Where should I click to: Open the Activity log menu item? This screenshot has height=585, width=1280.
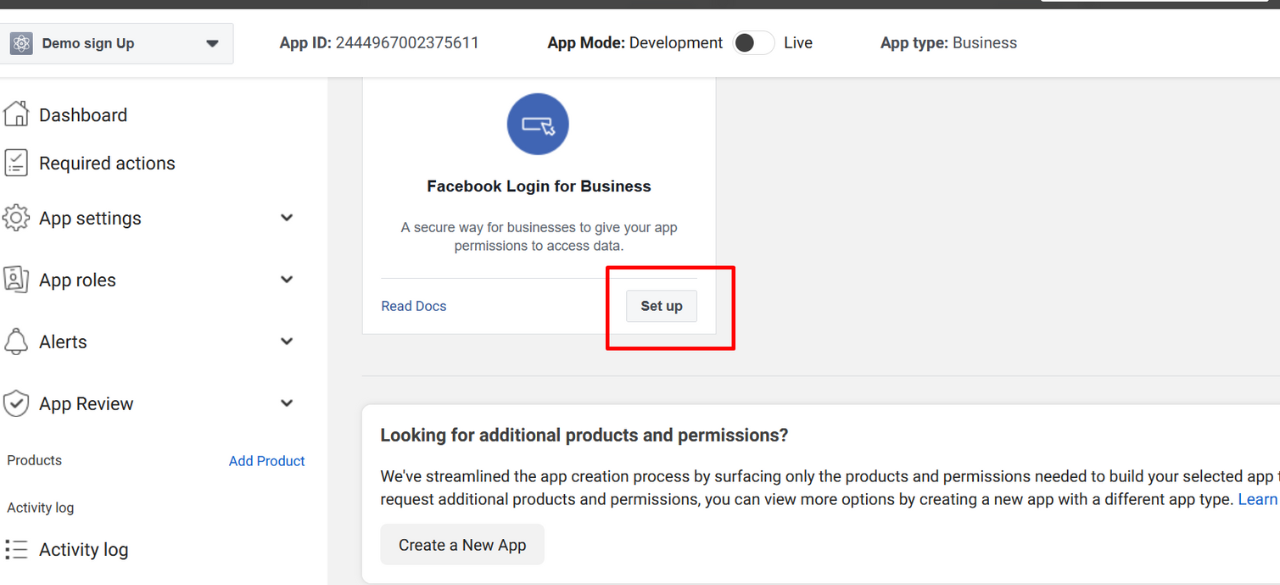[83, 549]
